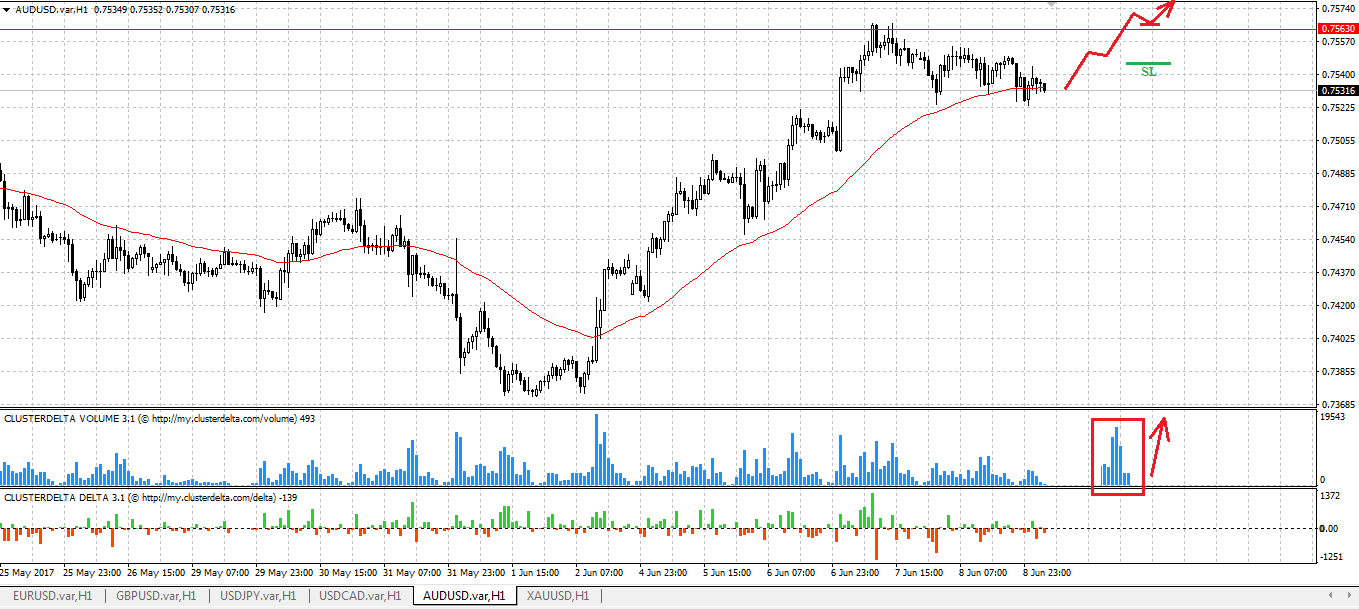Click the 0.75400 price axis label

(1339, 75)
